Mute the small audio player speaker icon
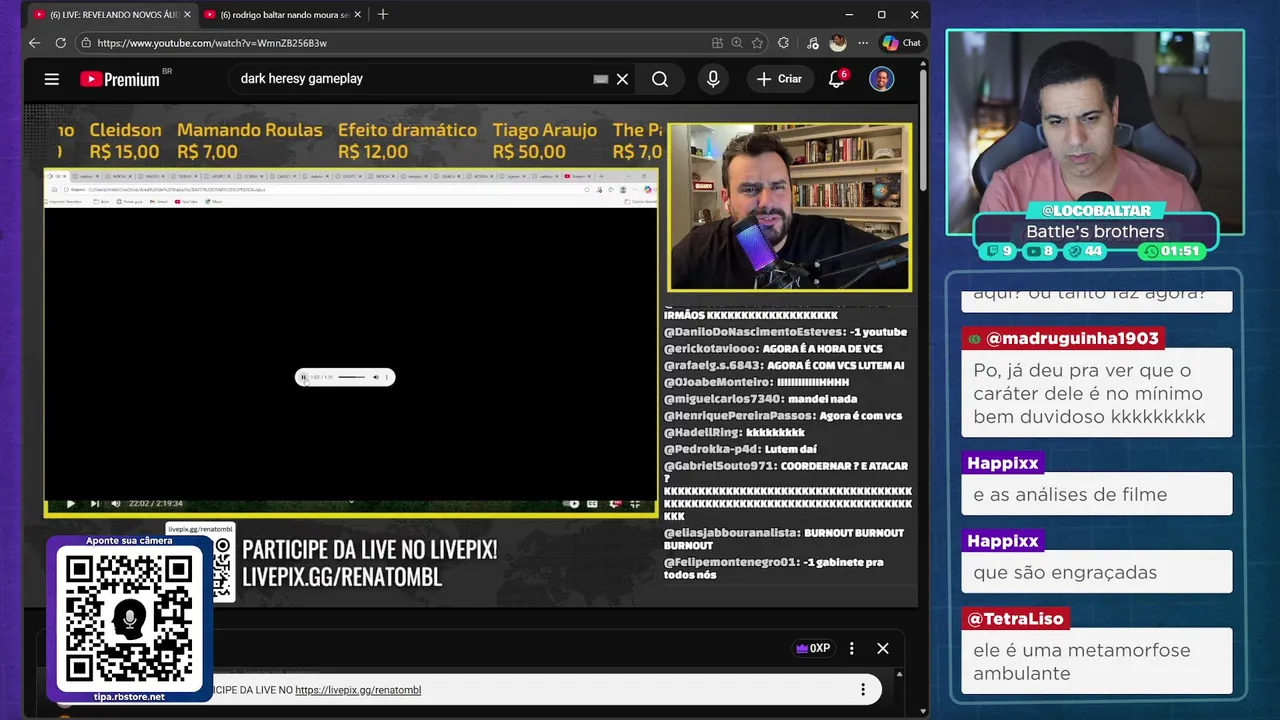This screenshot has height=720, width=1280. [376, 377]
